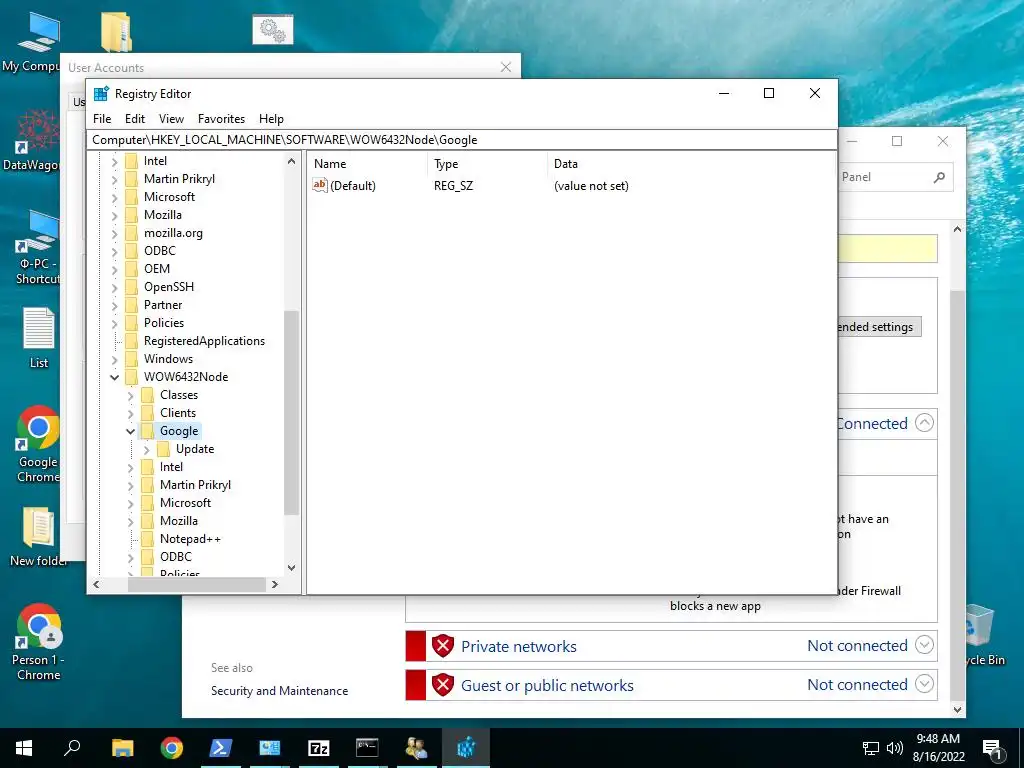The width and height of the screenshot is (1024, 768).
Task: Open the Windows Start menu
Action: point(24,748)
